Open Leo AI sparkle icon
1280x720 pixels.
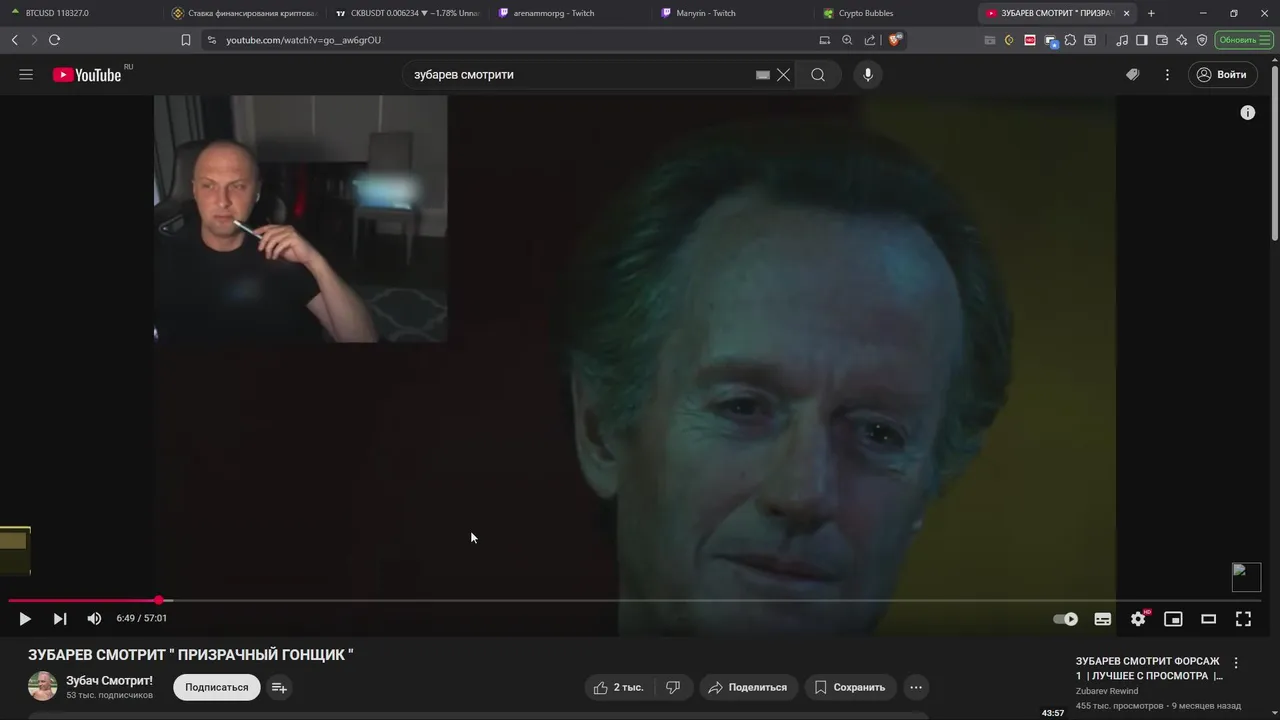point(1182,40)
